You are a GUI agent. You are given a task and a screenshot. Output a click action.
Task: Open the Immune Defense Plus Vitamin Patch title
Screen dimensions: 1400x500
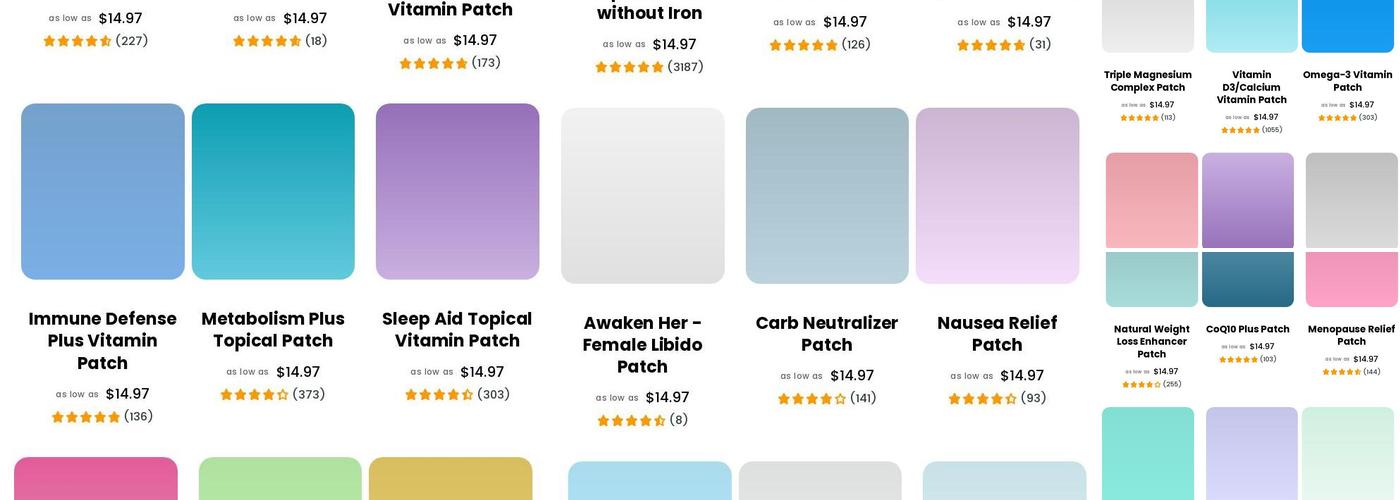point(102,340)
